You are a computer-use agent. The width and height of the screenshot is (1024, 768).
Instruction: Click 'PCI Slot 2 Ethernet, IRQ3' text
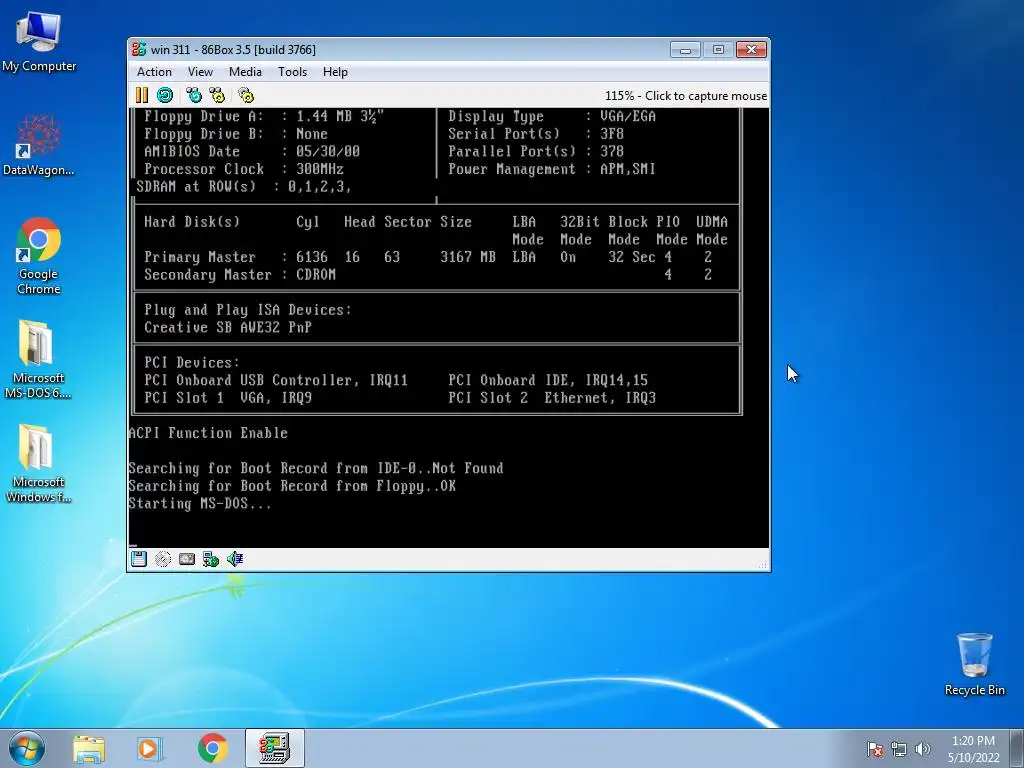(x=552, y=398)
